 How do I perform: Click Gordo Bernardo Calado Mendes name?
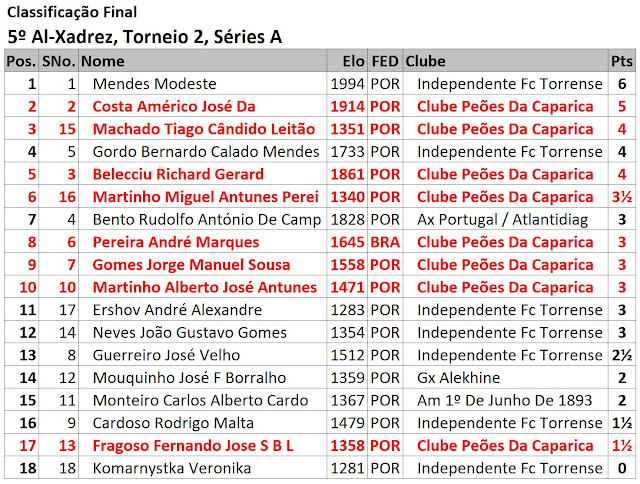(206, 152)
